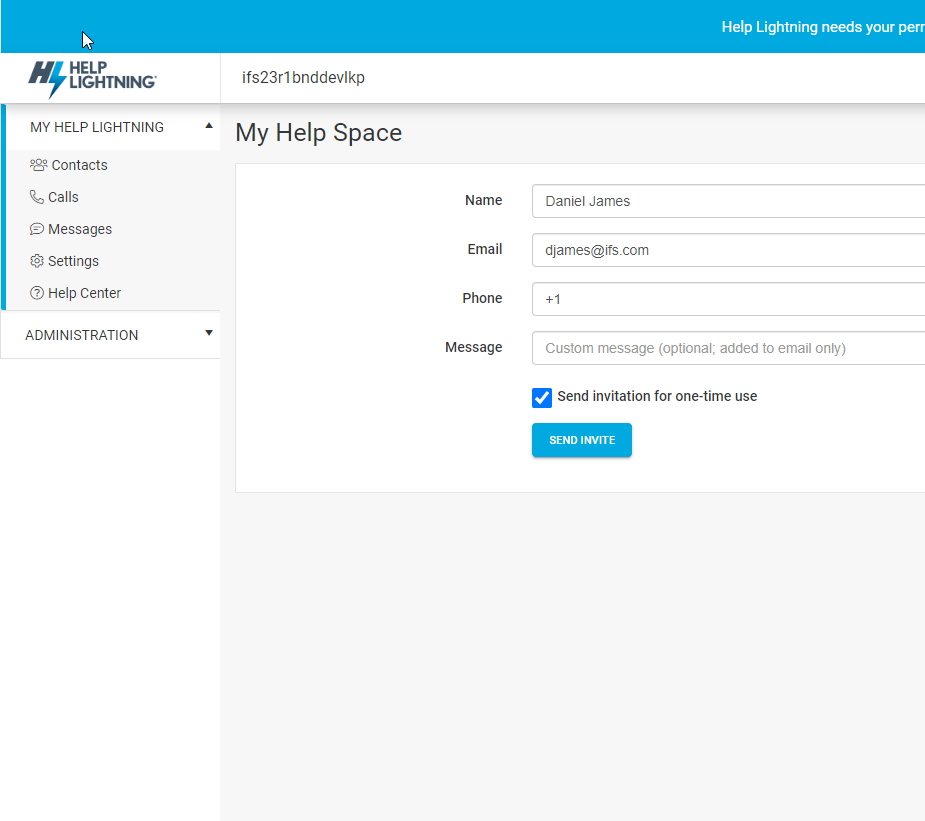Click the Messages speech bubble icon
This screenshot has height=821, width=925.
37,229
